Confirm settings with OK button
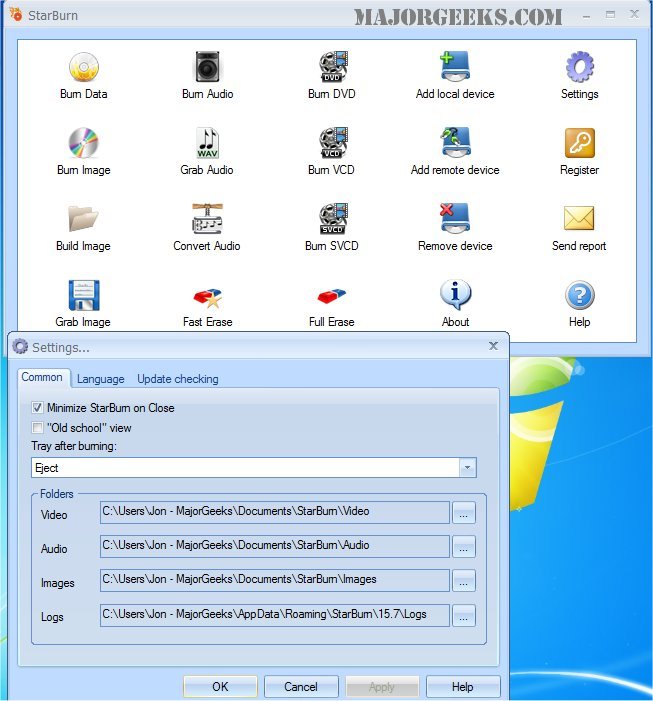Viewport: 653px width, 701px height. click(x=220, y=686)
